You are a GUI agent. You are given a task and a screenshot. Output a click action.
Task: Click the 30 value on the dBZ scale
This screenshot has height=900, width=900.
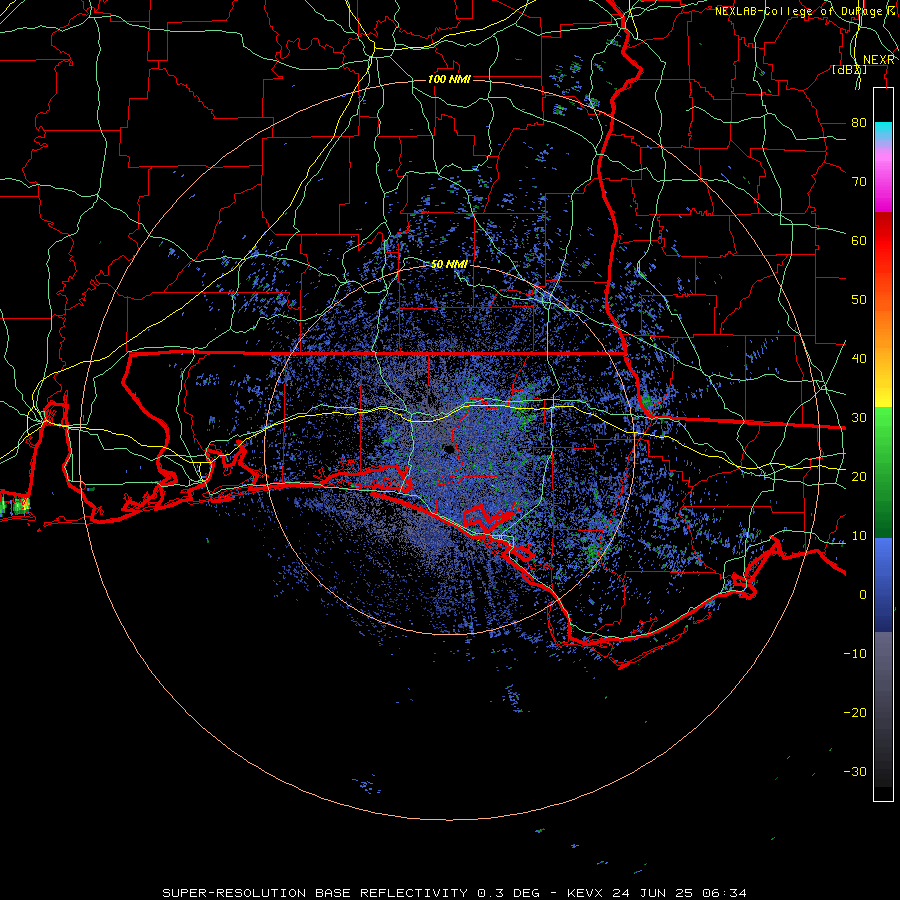point(859,418)
